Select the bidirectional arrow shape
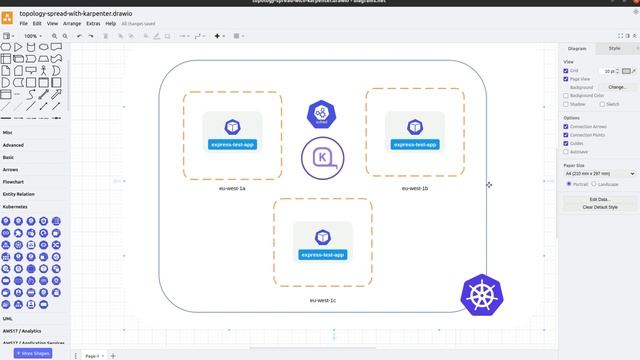Image resolution: width=640 pixels, height=360 pixels. point(44,95)
